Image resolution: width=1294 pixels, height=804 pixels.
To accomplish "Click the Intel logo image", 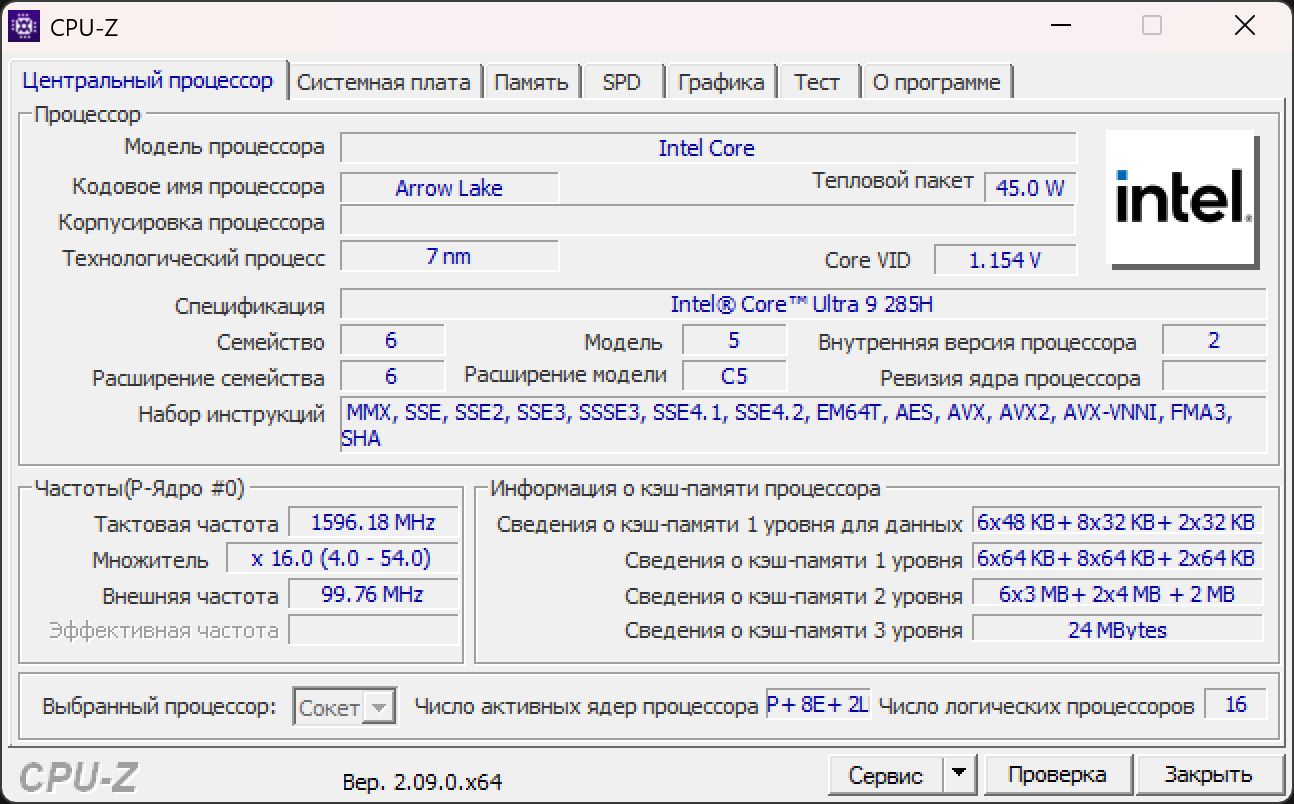I will pos(1184,199).
